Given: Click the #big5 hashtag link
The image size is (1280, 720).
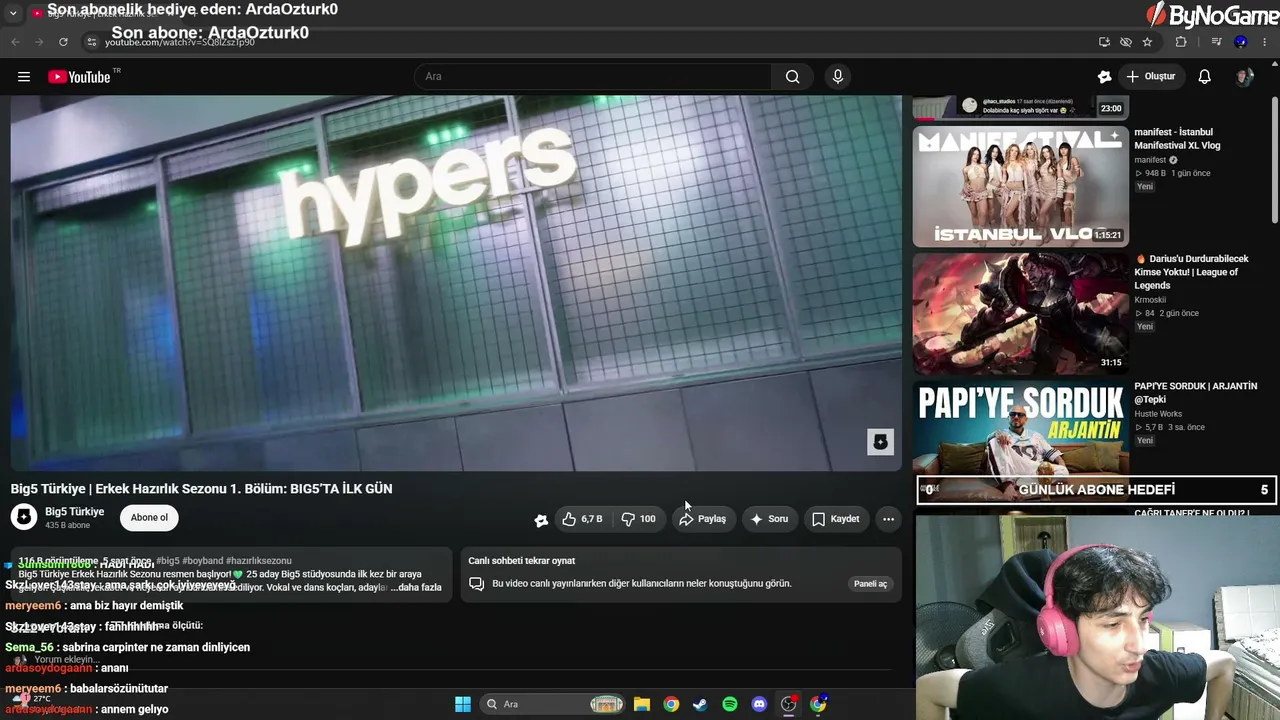Looking at the screenshot, I should pos(168,561).
